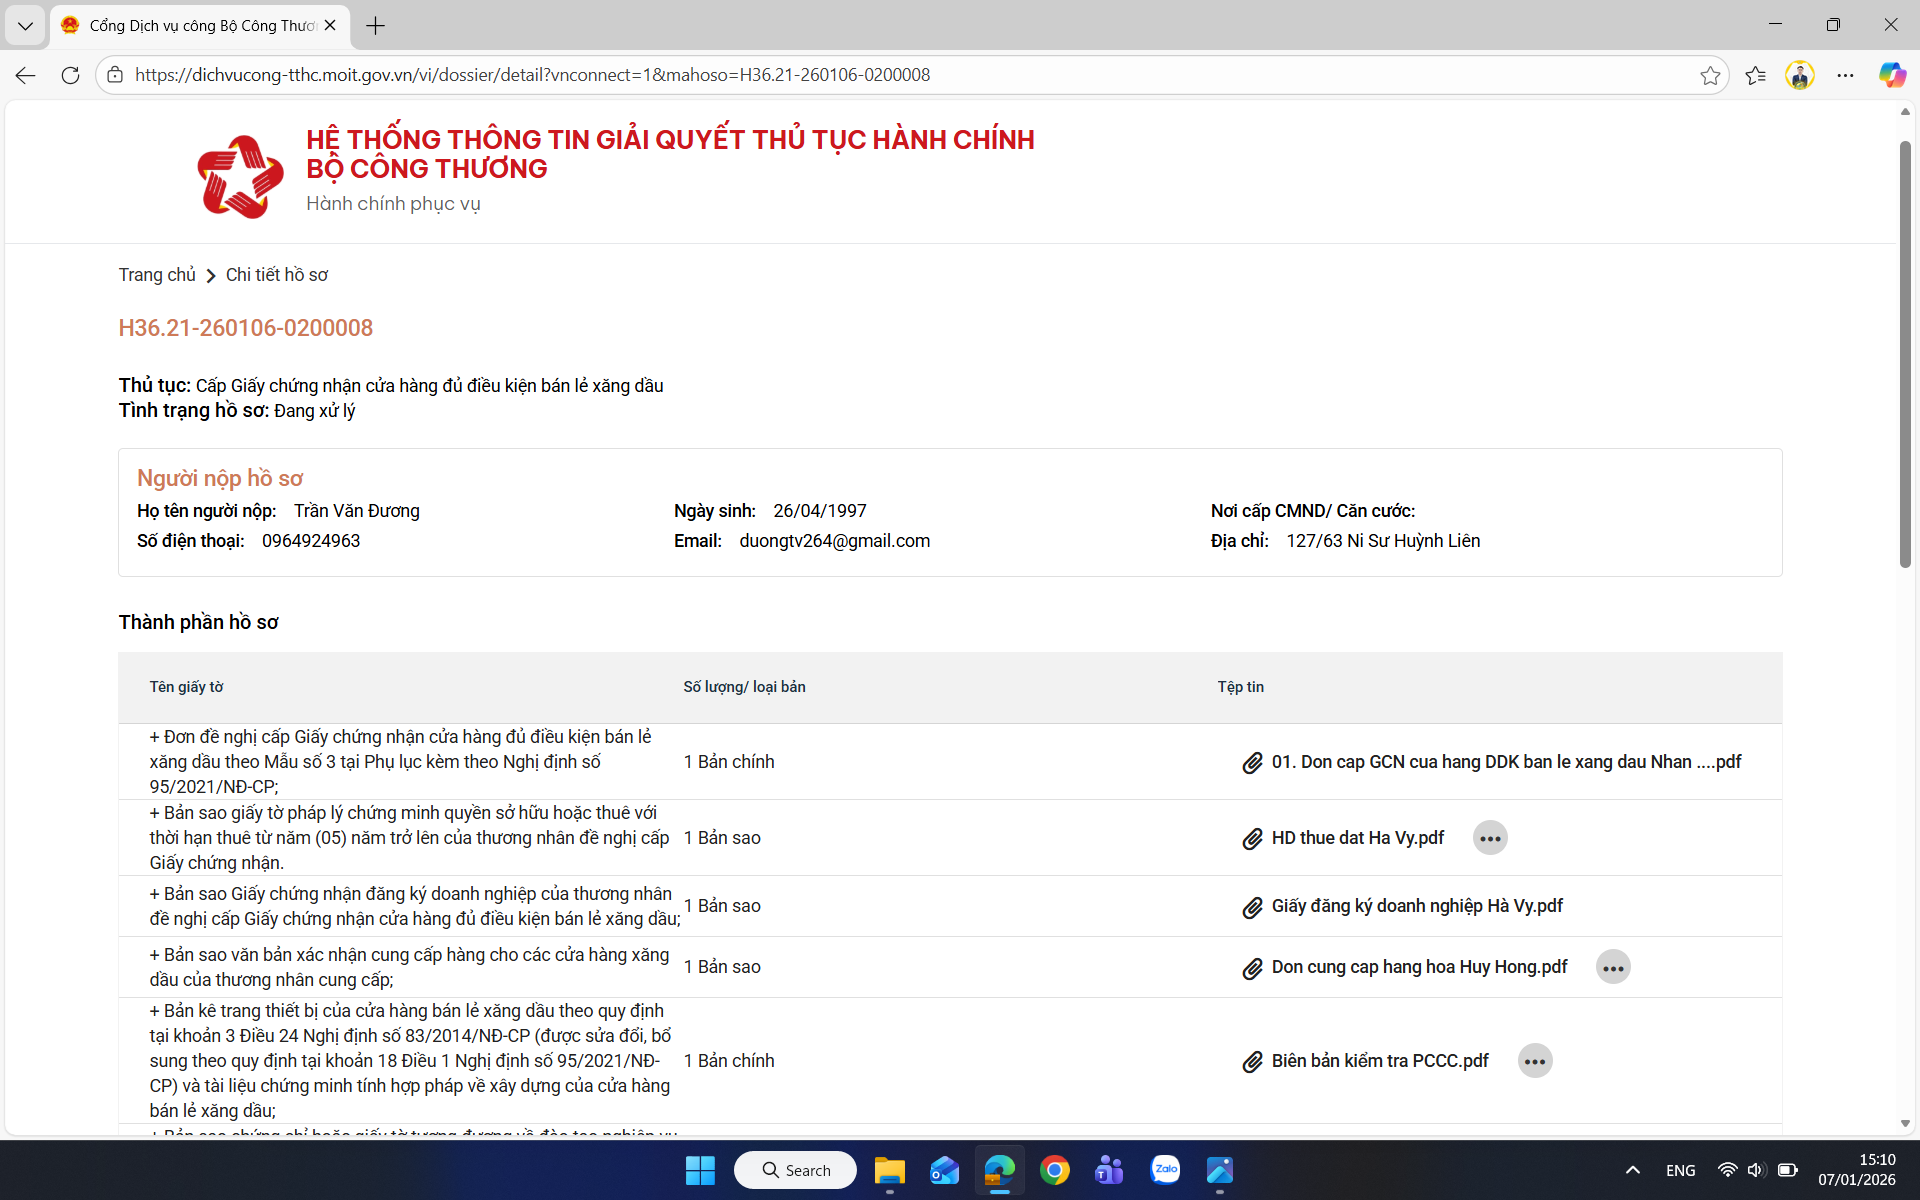The width and height of the screenshot is (1920, 1200).
Task: Click the page vertical scrollbar thumb
Action: (x=1905, y=350)
